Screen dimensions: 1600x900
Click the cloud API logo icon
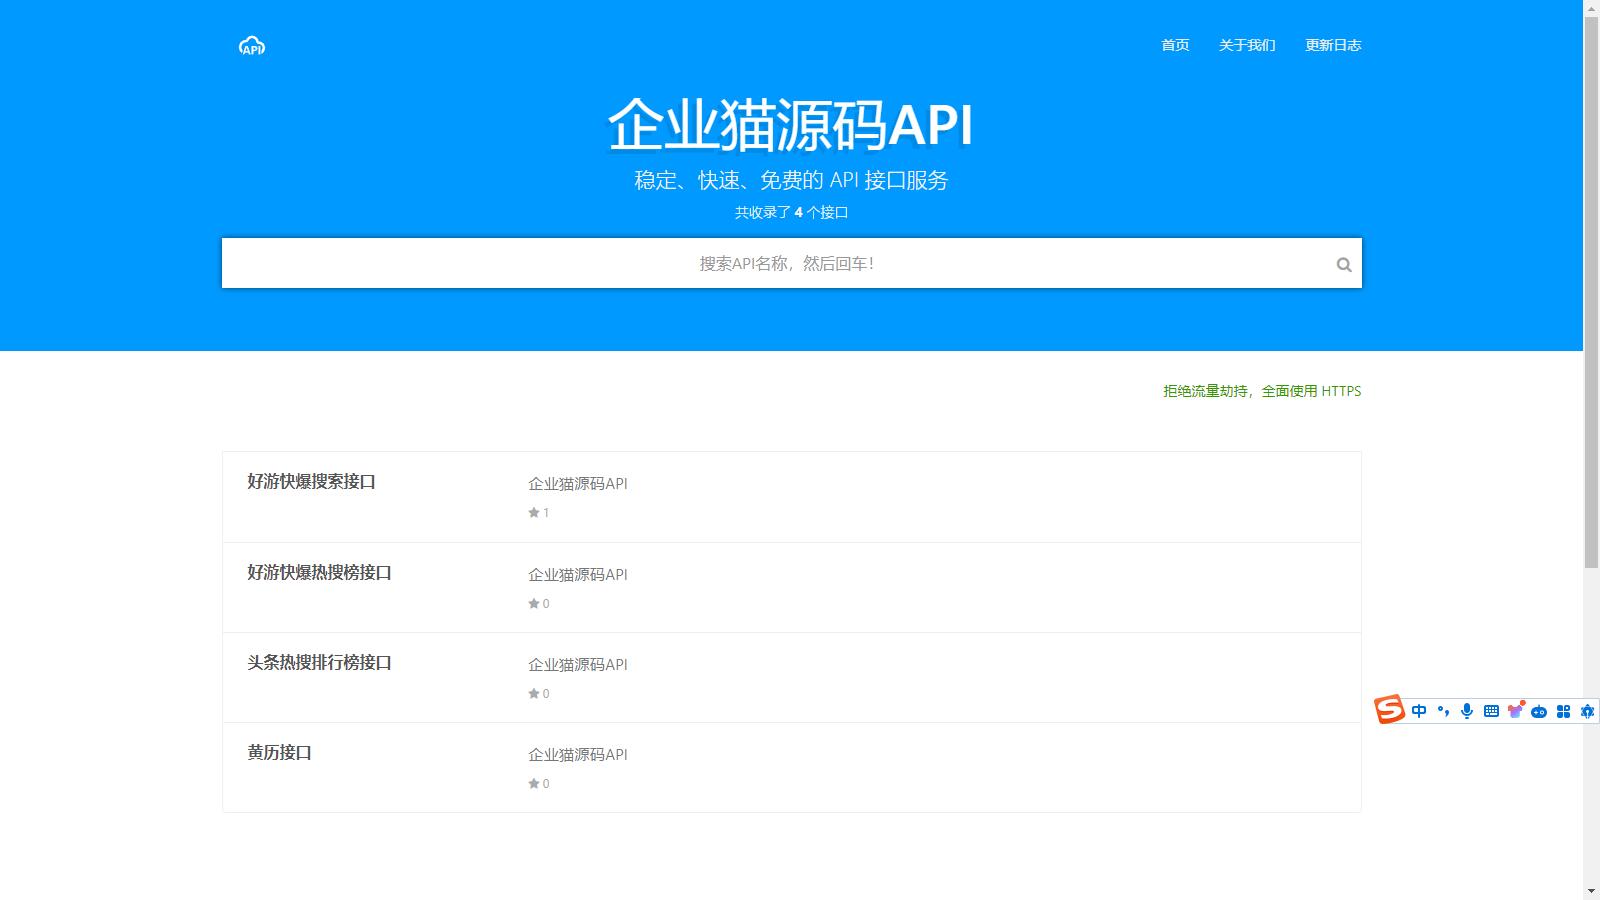tap(252, 46)
